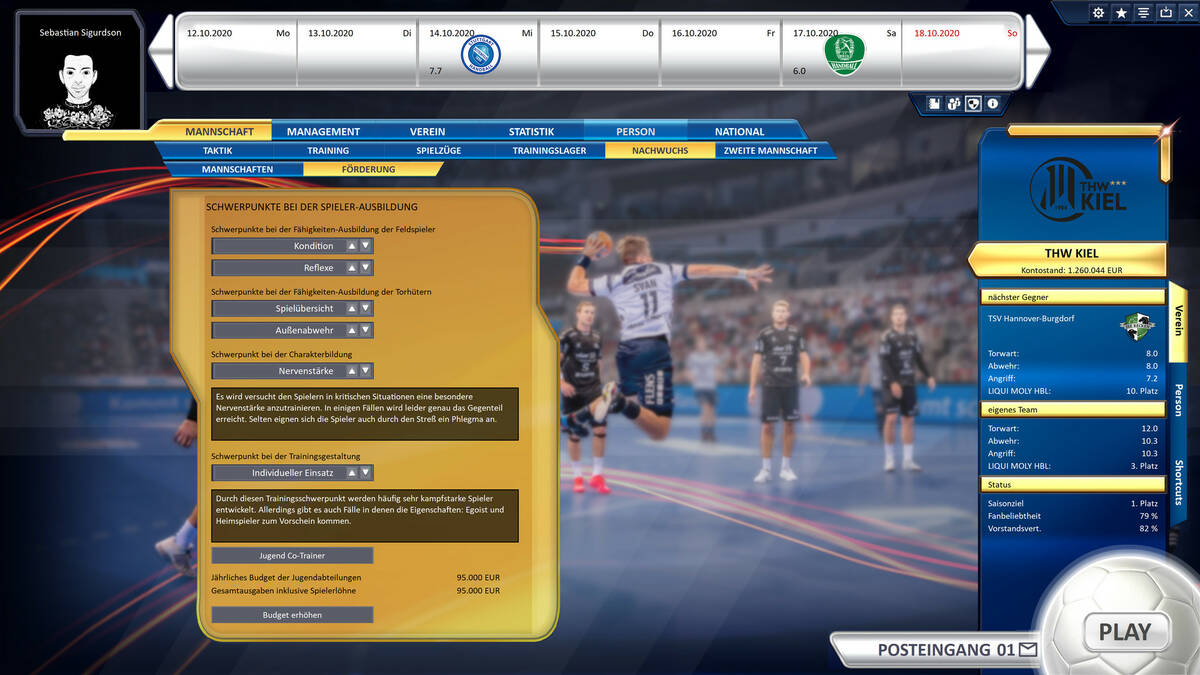Click the Jugend Co-Trainer button
Viewport: 1200px width, 675px height.
pos(292,555)
